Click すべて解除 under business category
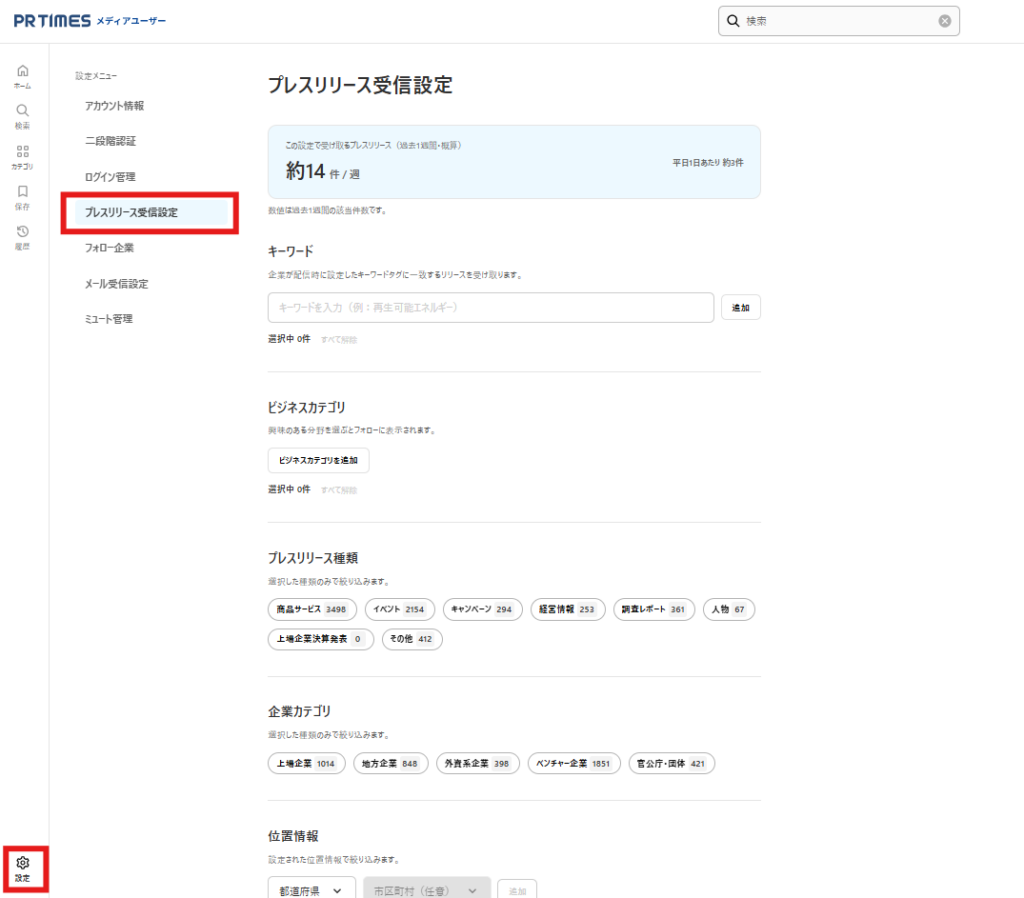Viewport: 1024px width, 898px height. tap(339, 490)
